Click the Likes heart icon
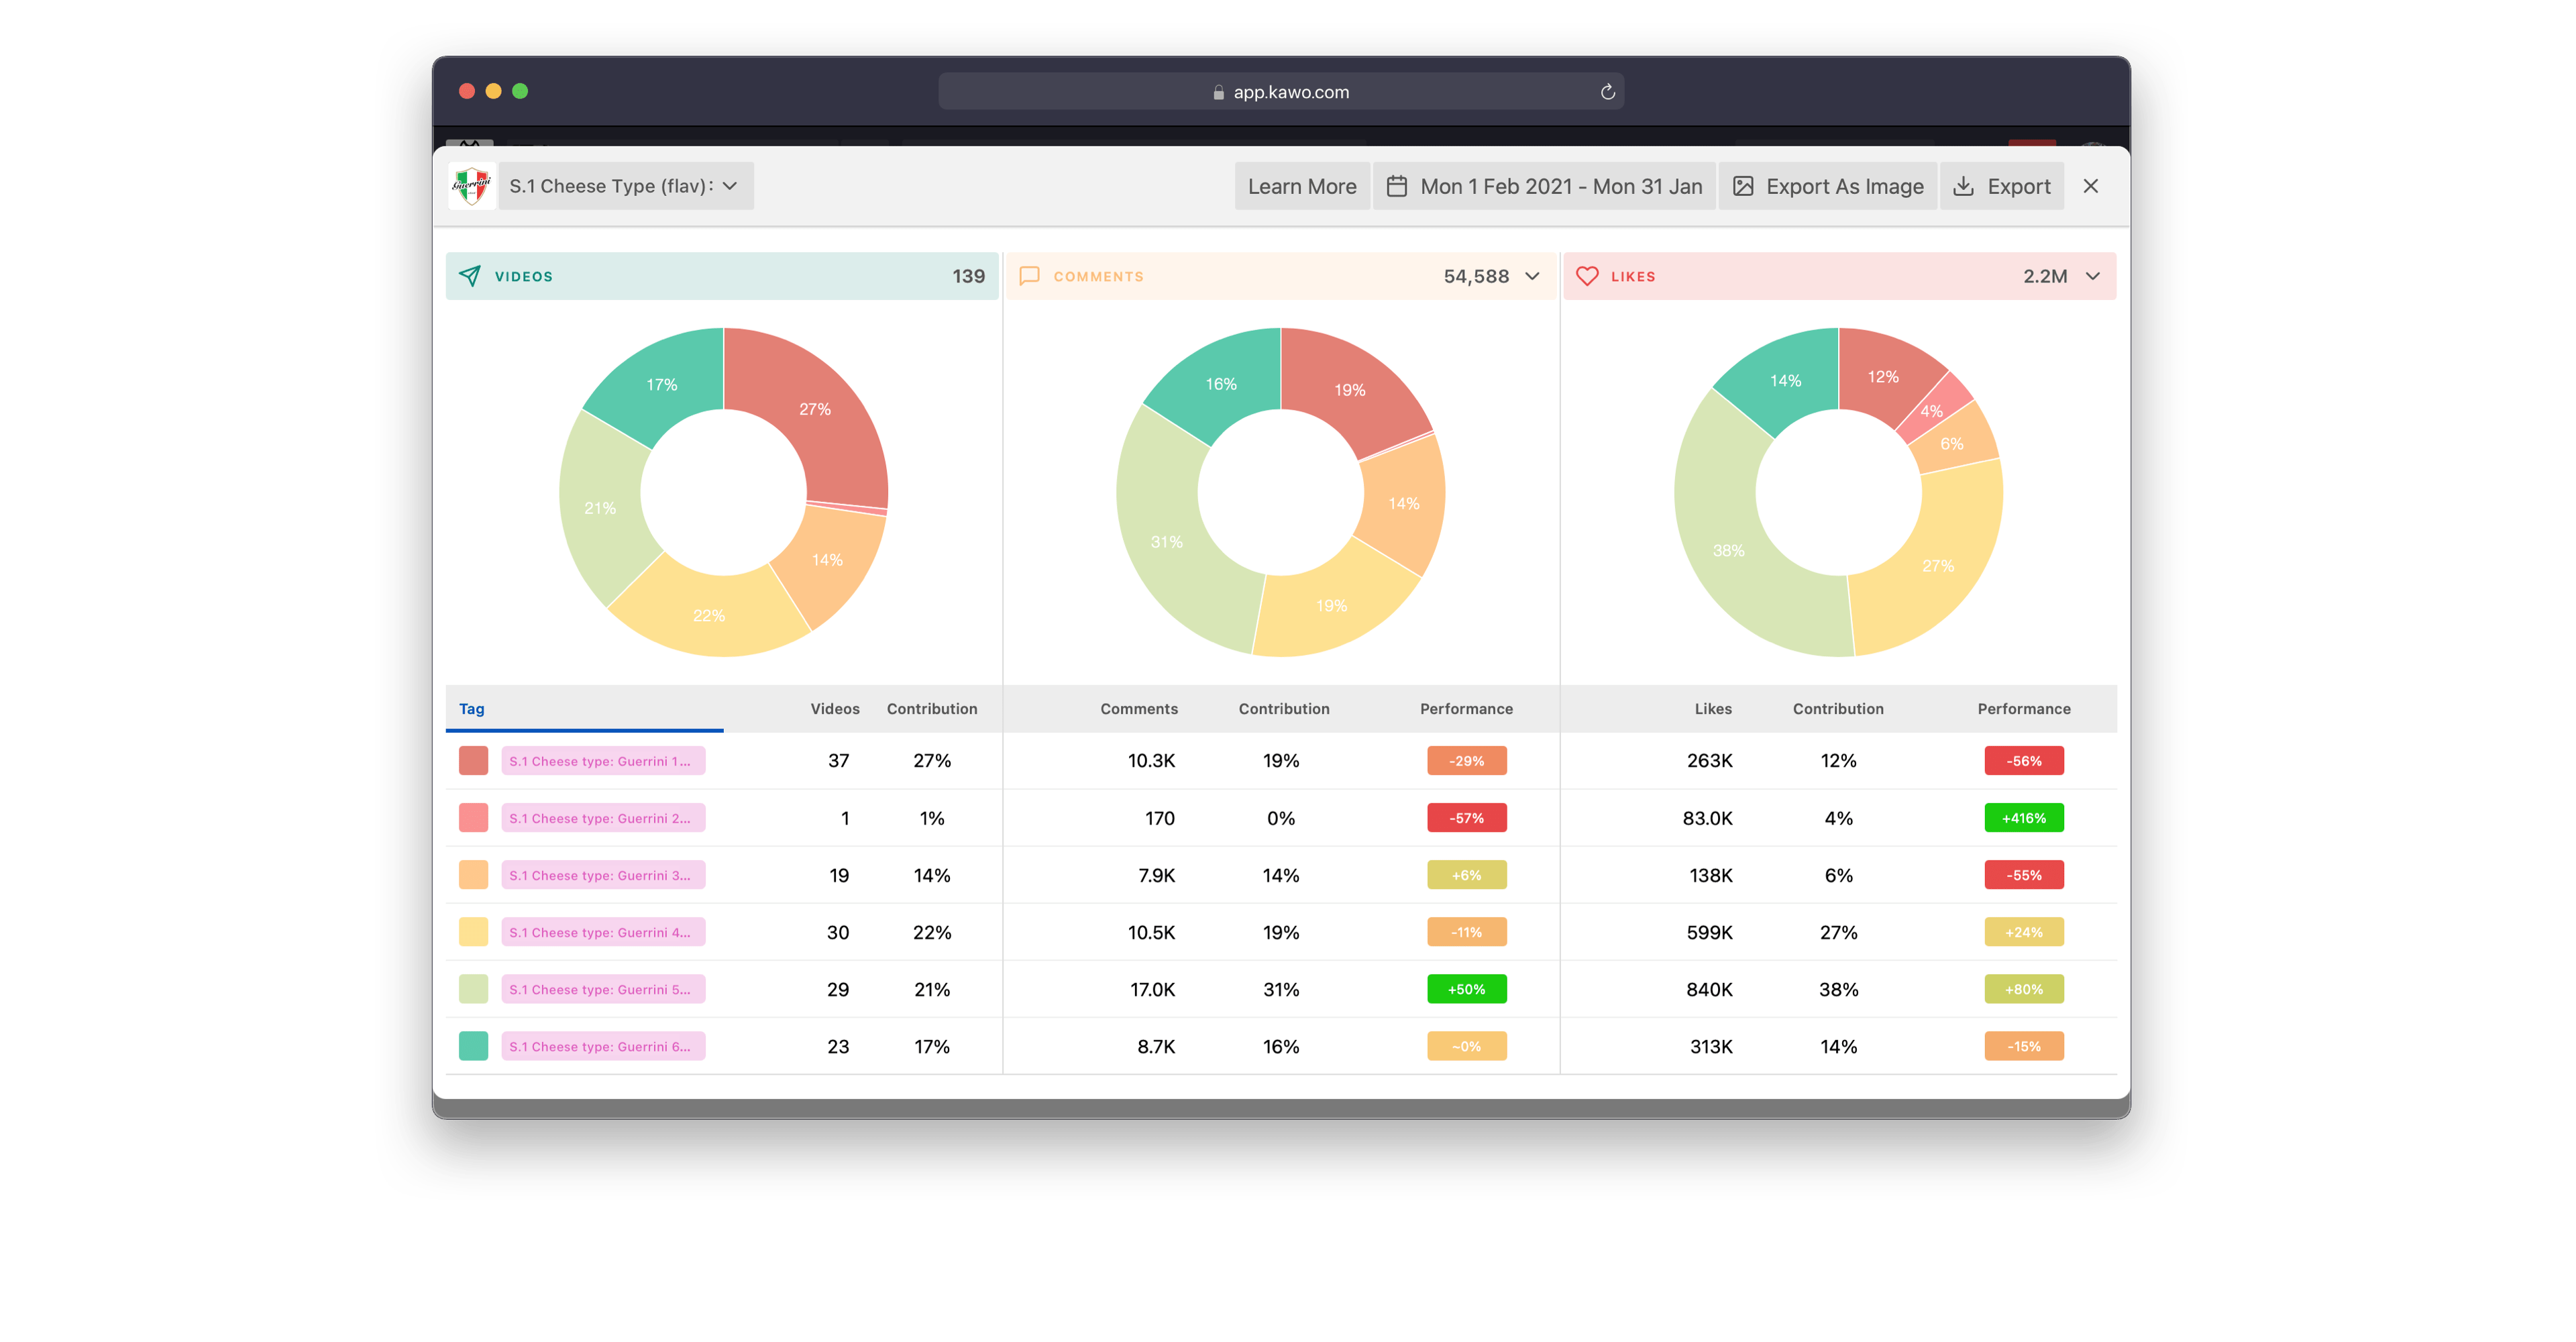2576x1342 pixels. [1589, 276]
